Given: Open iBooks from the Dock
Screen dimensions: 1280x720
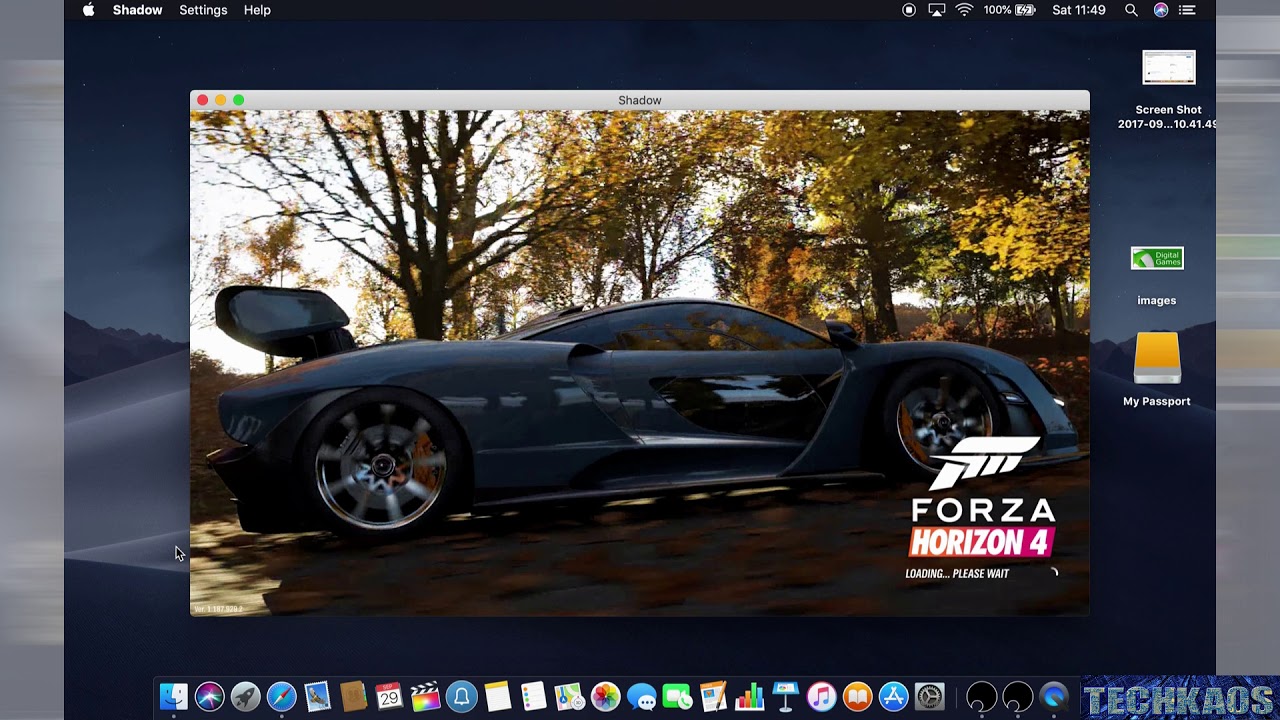Looking at the screenshot, I should pos(858,696).
